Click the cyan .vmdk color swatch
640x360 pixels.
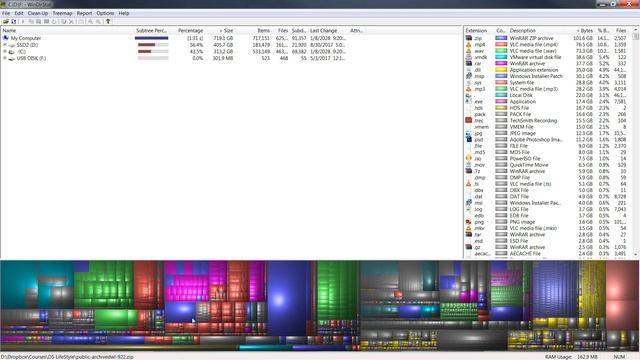tap(501, 57)
